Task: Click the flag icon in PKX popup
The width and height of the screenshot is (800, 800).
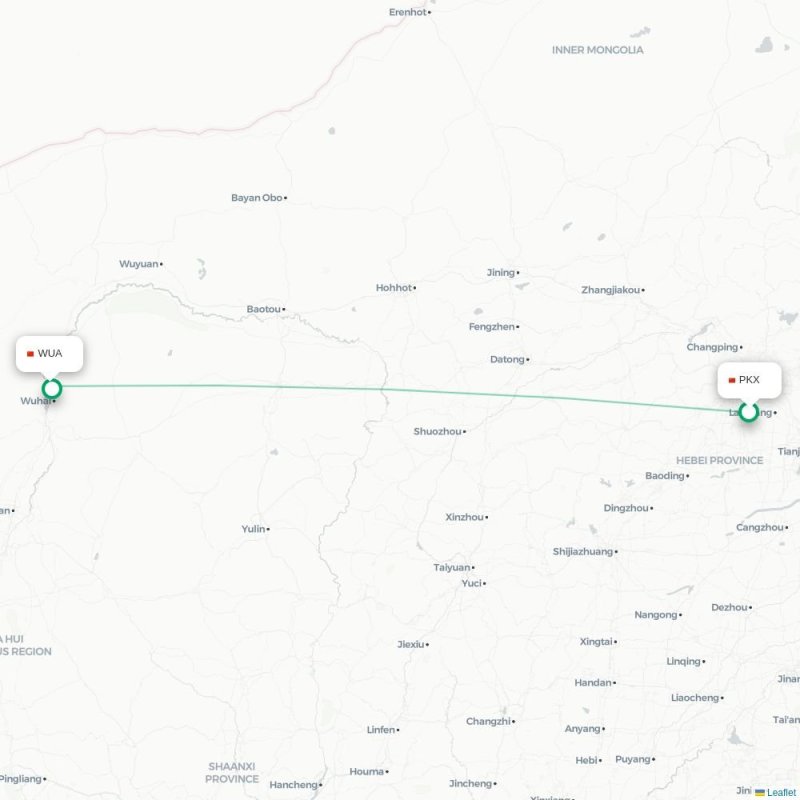Action: tap(732, 380)
